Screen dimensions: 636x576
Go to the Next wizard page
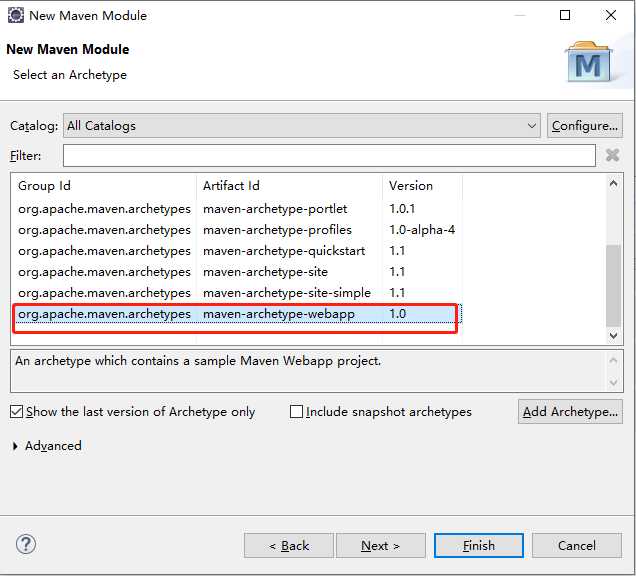click(x=381, y=545)
